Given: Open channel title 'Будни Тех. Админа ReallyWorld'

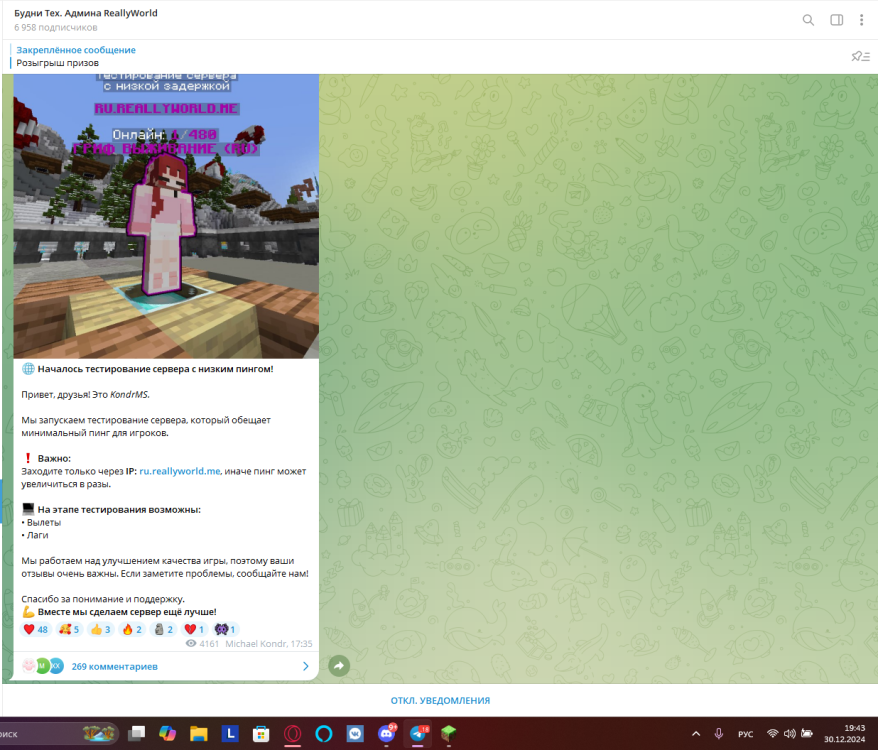Looking at the screenshot, I should tap(86, 13).
